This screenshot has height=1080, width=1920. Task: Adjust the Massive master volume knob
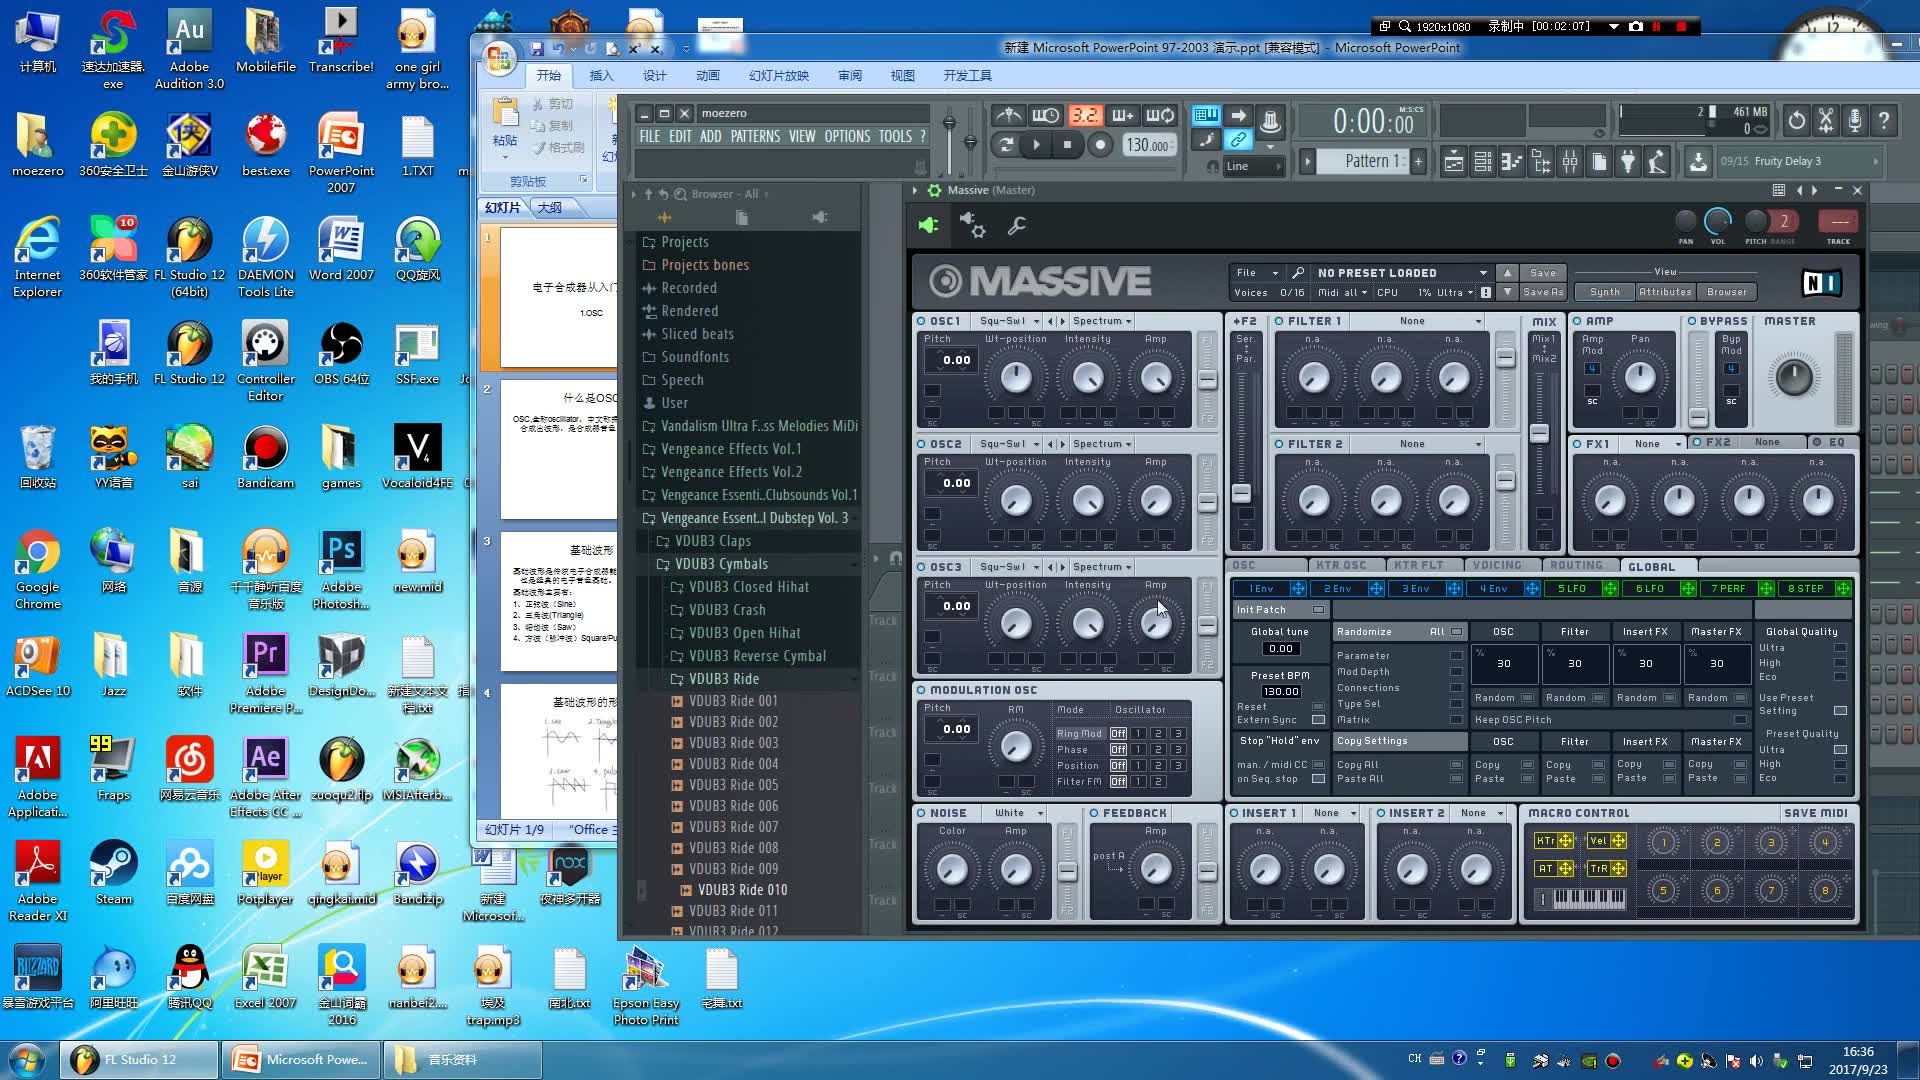tap(1793, 377)
